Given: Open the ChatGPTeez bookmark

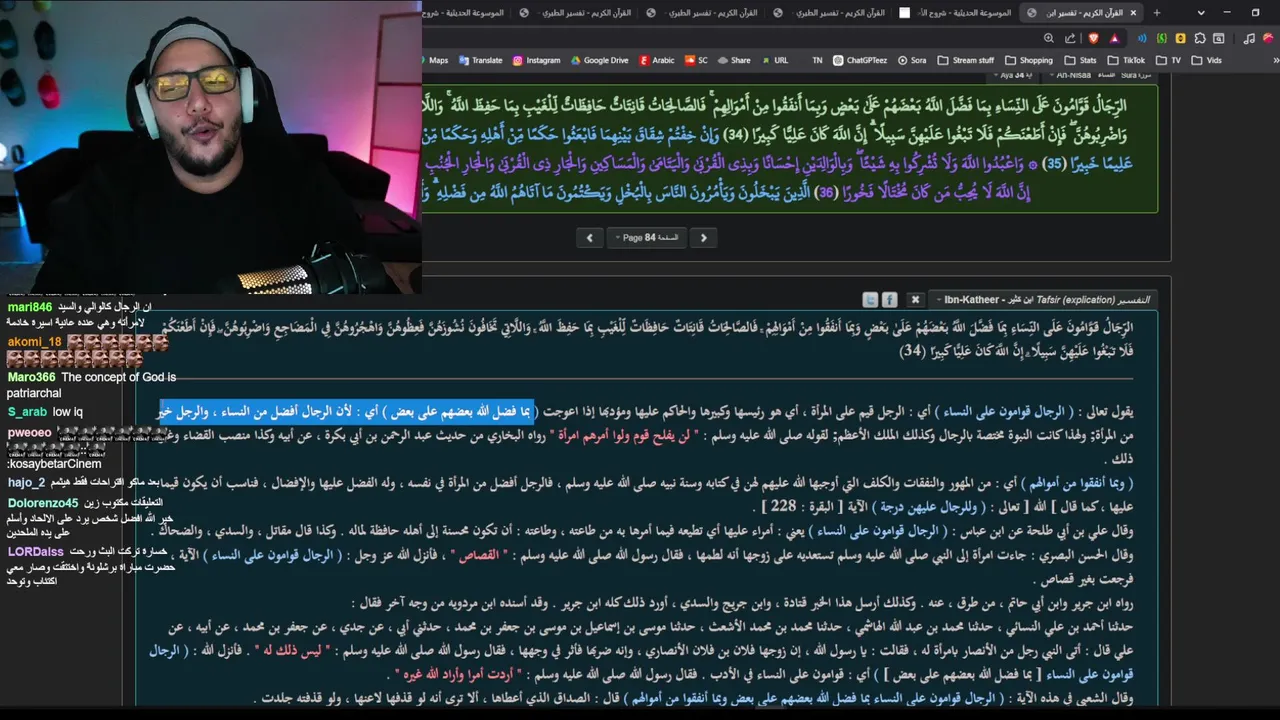Looking at the screenshot, I should 860,60.
